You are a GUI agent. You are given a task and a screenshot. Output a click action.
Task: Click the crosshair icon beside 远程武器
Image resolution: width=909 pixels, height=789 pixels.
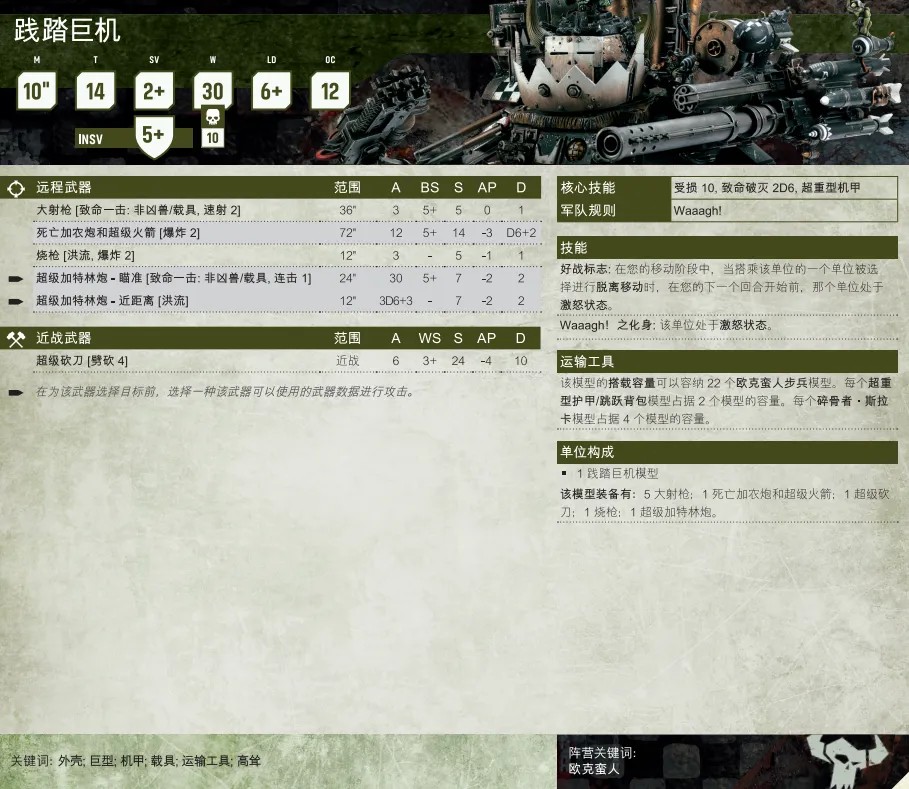[x=16, y=188]
